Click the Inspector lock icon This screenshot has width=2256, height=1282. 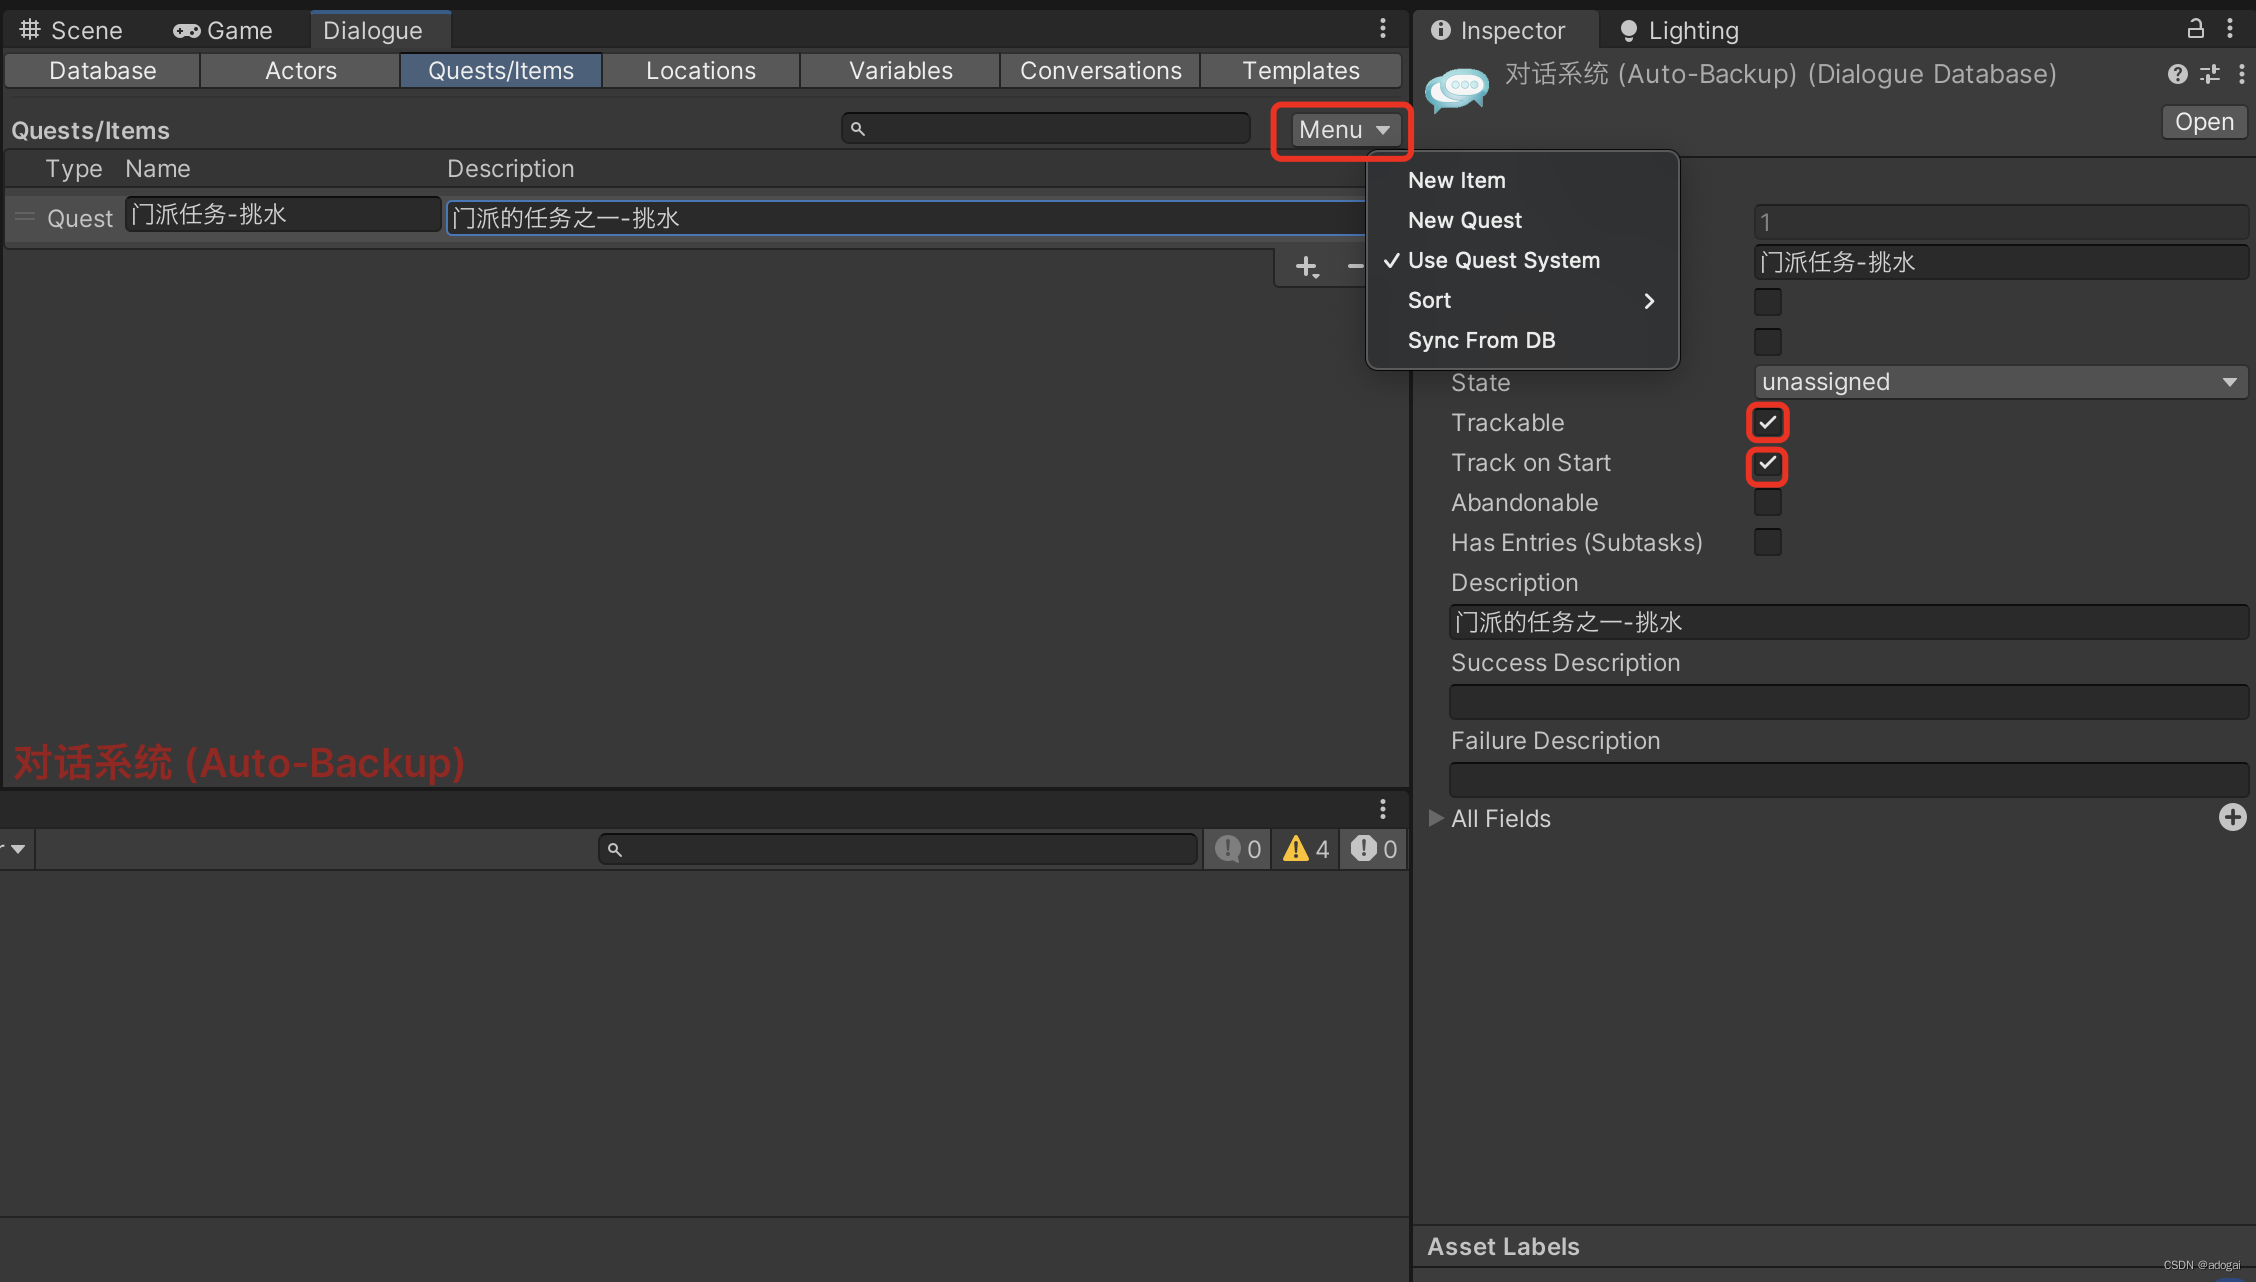(2195, 29)
